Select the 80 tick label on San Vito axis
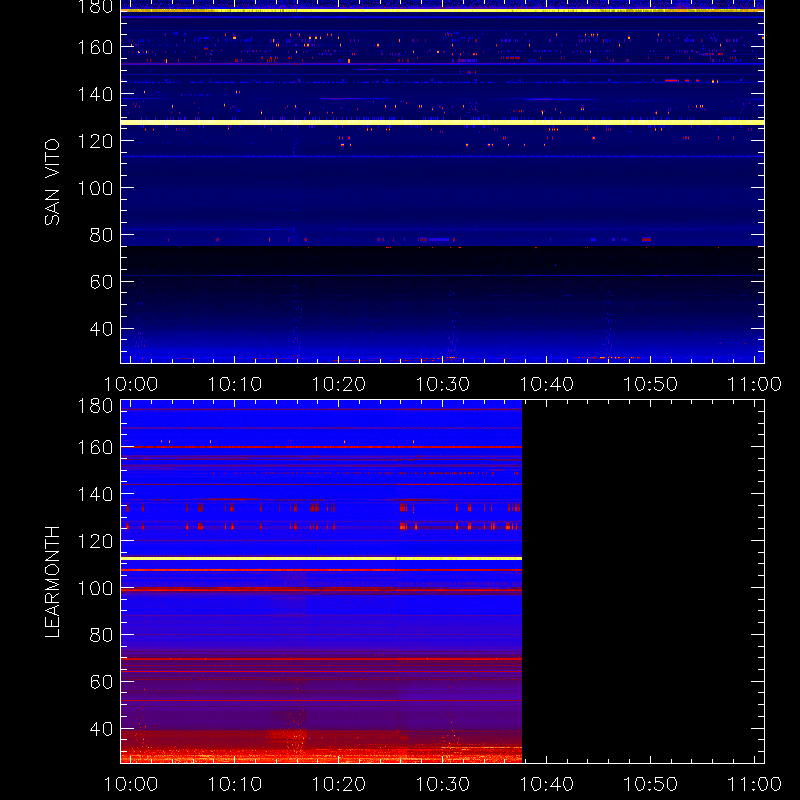 pos(102,235)
